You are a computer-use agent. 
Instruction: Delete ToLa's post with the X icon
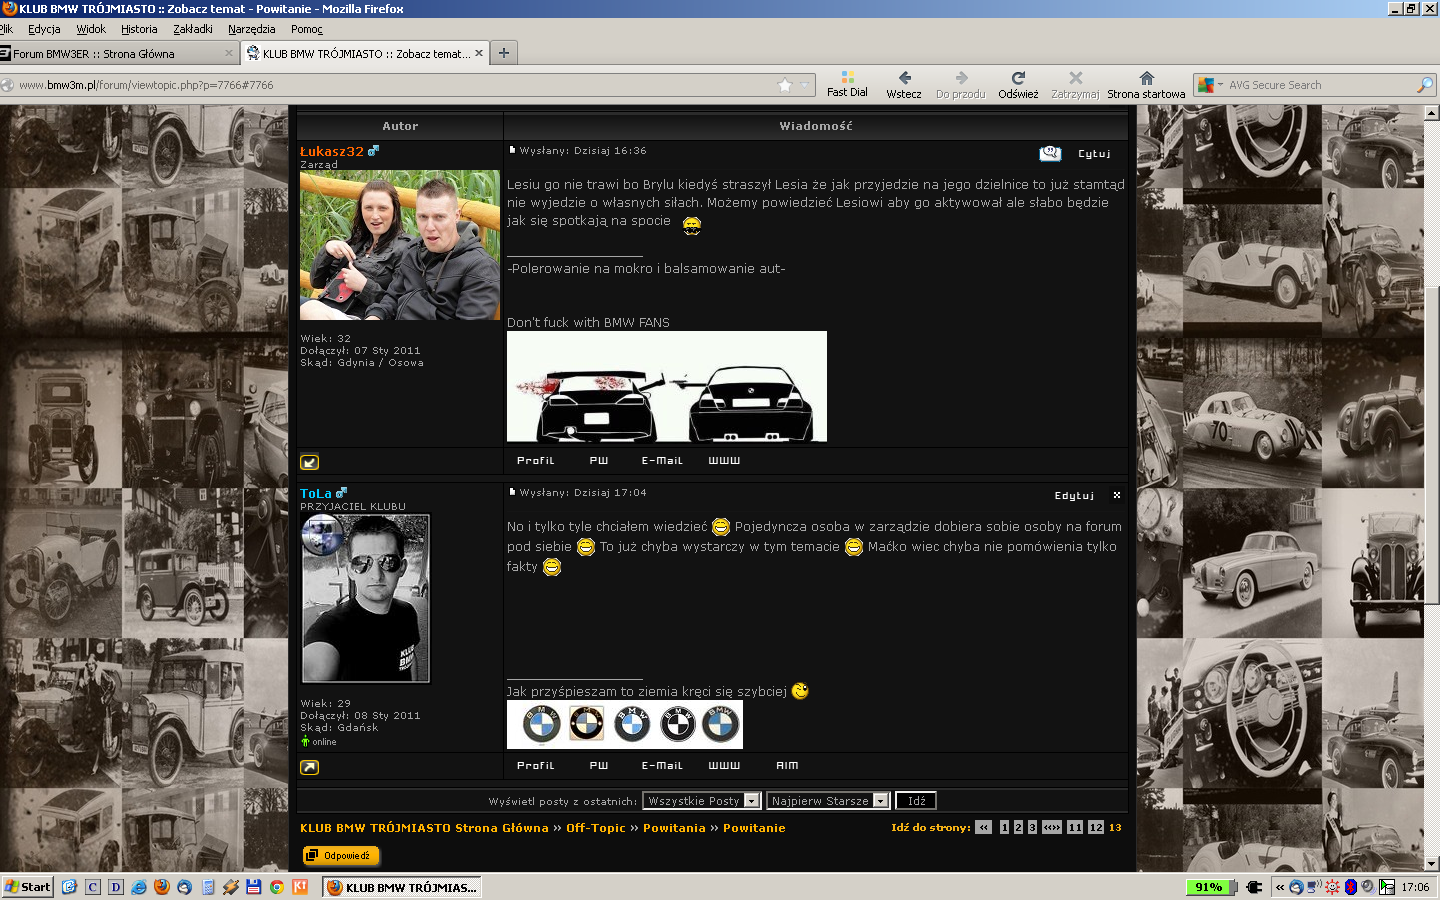click(1117, 495)
